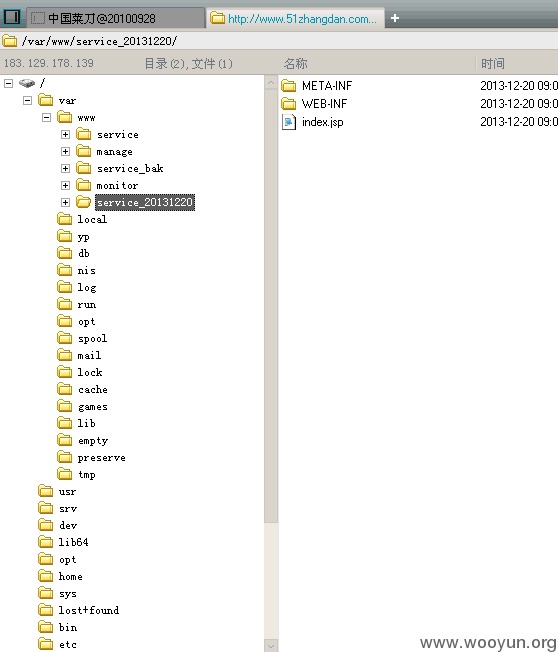Expand the service_20131220 folder node

click(65, 203)
